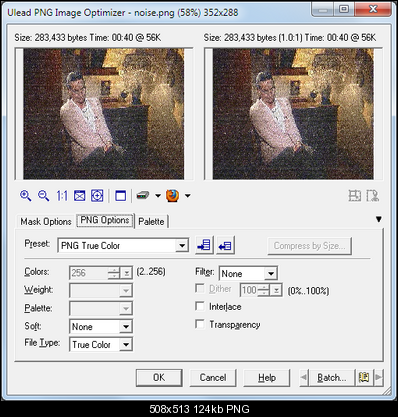
Task: Preview in Firefox browser icon
Action: coord(173,196)
